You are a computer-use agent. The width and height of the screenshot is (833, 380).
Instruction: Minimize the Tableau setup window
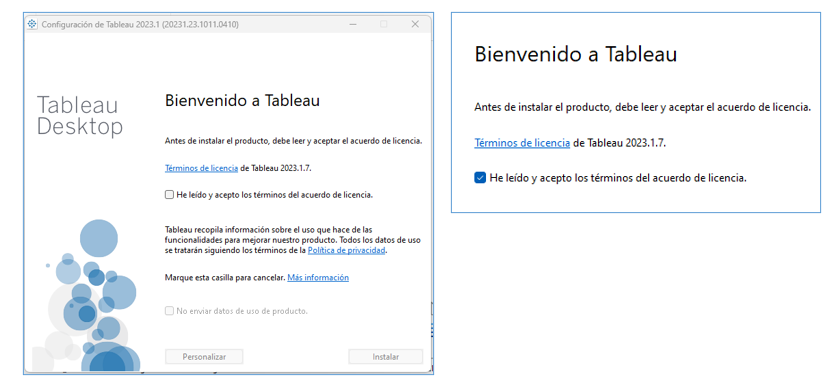pos(353,24)
